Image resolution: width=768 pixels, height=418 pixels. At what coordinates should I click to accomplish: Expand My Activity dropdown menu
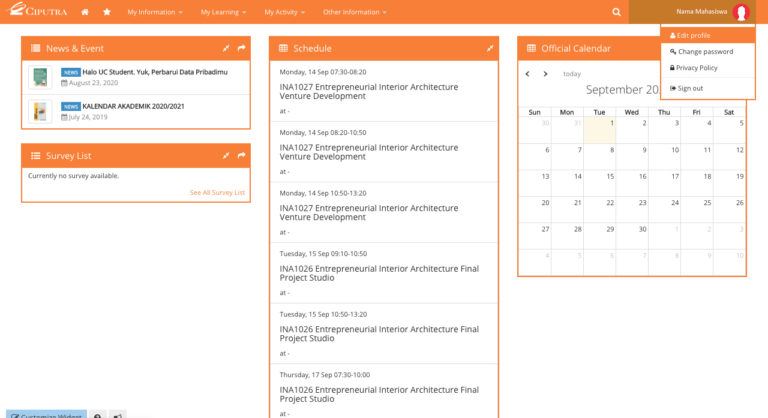285,12
